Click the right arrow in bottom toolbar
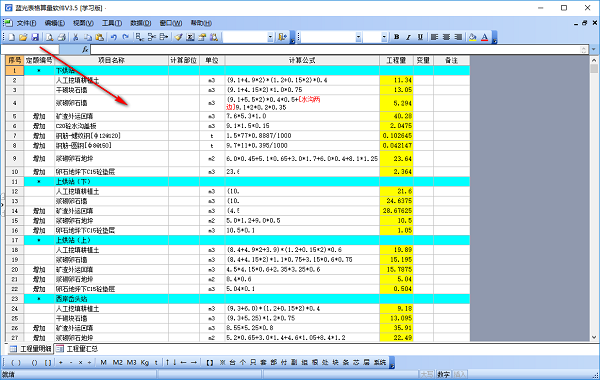Screen dimensions: 600x380 [x=194, y=362]
